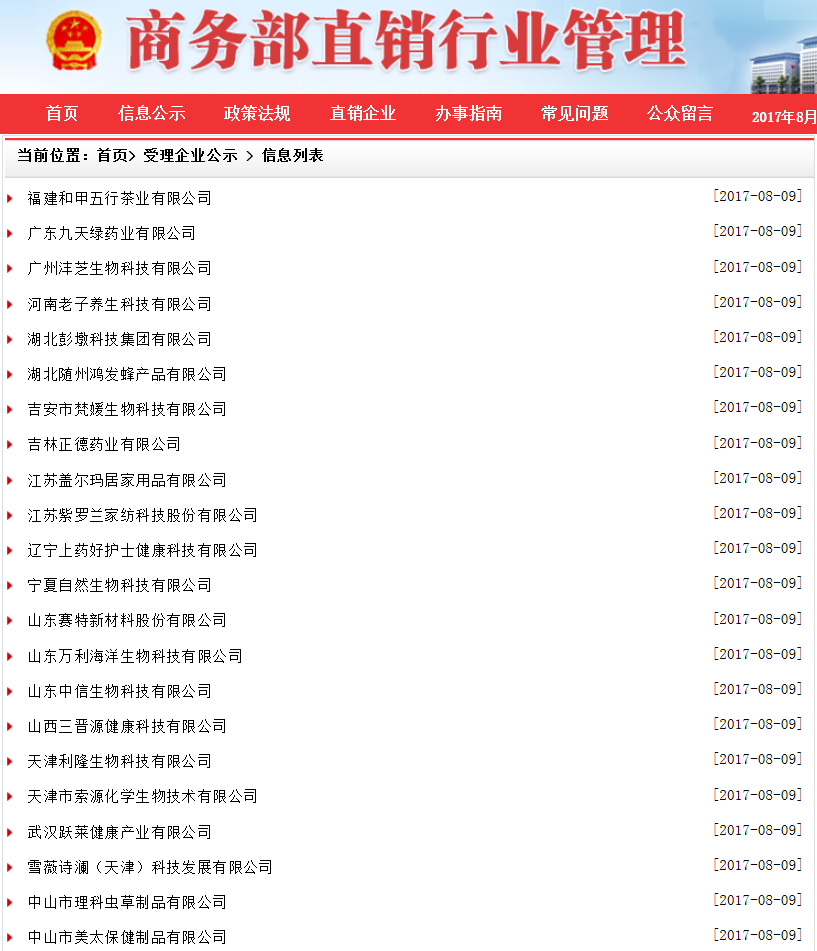Go to 政策法规 navigation item
Viewport: 817px width, 951px height.
tap(257, 114)
